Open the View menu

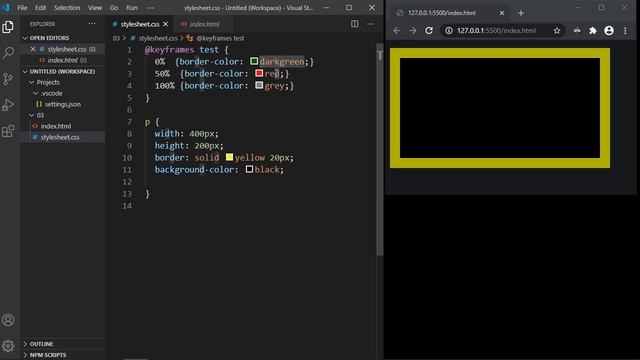(95, 8)
